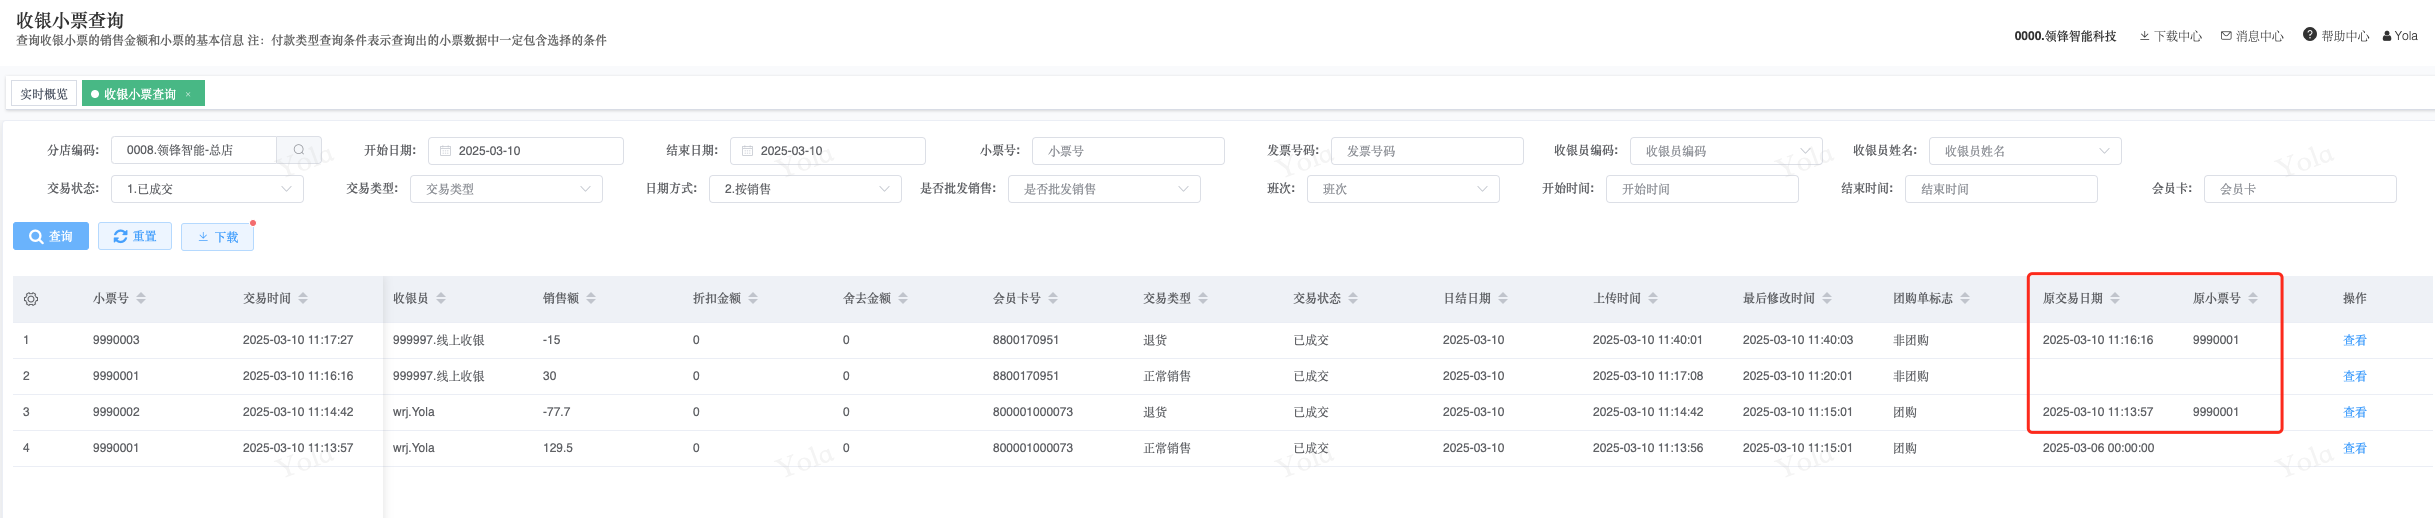The width and height of the screenshot is (2435, 518).
Task: Sort by 销售额 column arrows
Action: tap(591, 298)
